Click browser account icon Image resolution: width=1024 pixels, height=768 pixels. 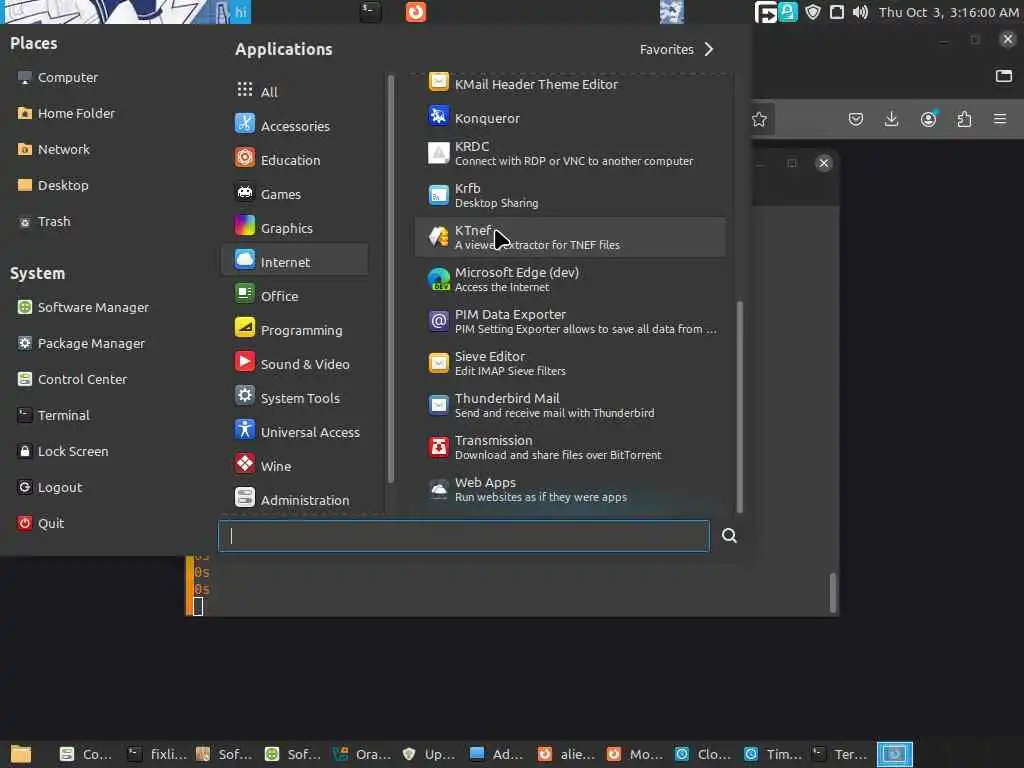click(x=928, y=119)
